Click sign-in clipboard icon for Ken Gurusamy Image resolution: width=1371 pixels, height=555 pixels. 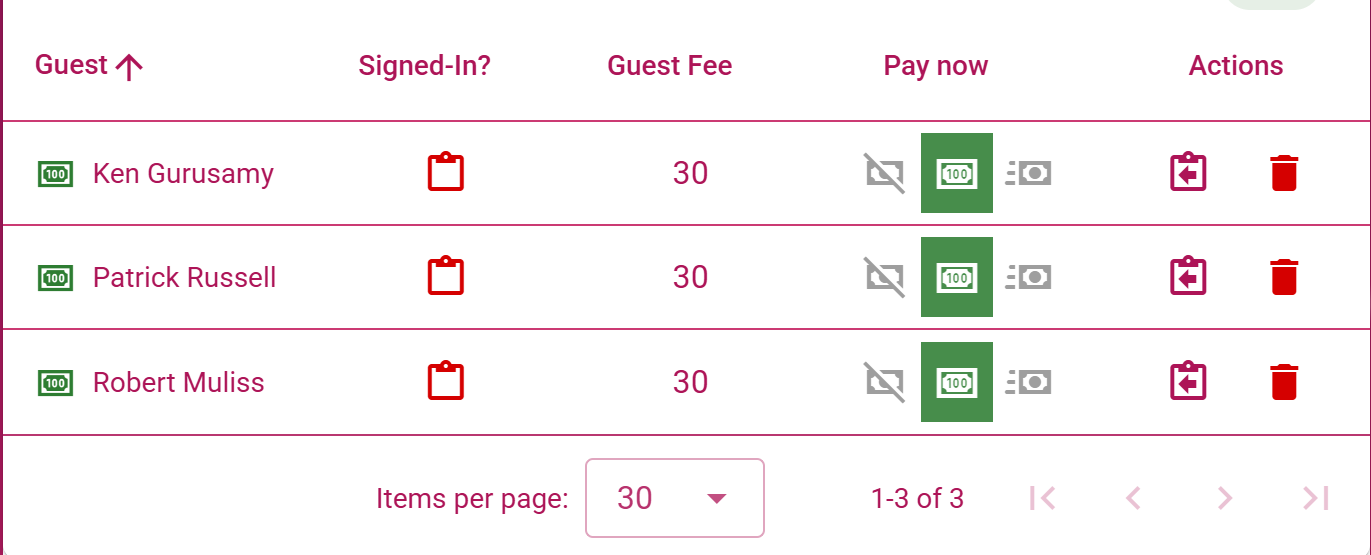pyautogui.click(x=446, y=173)
